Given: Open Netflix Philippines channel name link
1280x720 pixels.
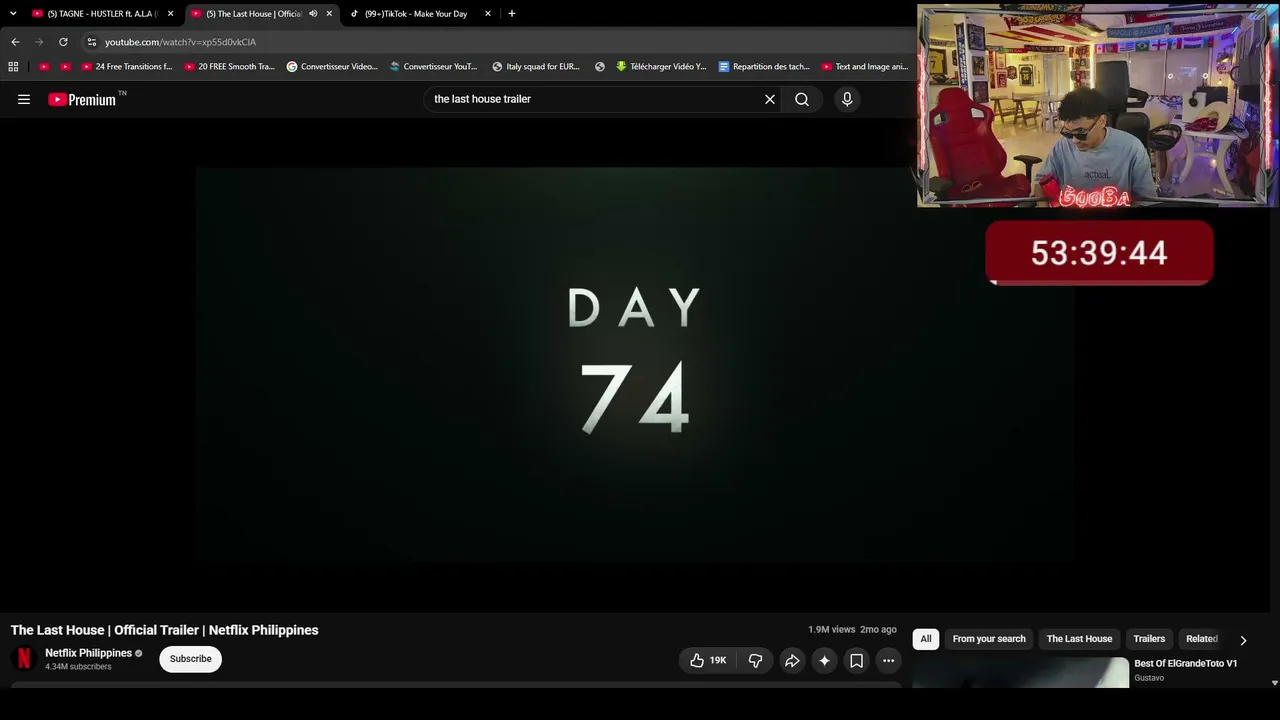Looking at the screenshot, I should [x=88, y=653].
